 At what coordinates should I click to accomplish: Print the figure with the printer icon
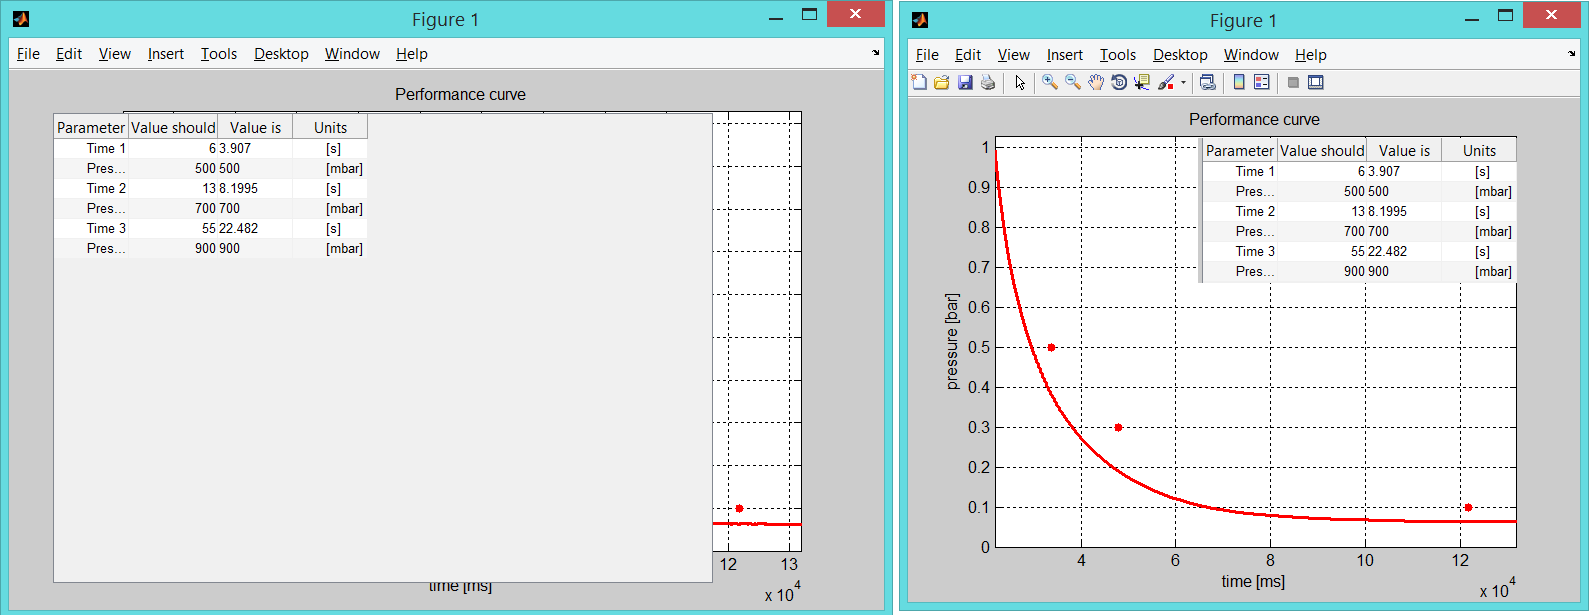click(x=988, y=83)
